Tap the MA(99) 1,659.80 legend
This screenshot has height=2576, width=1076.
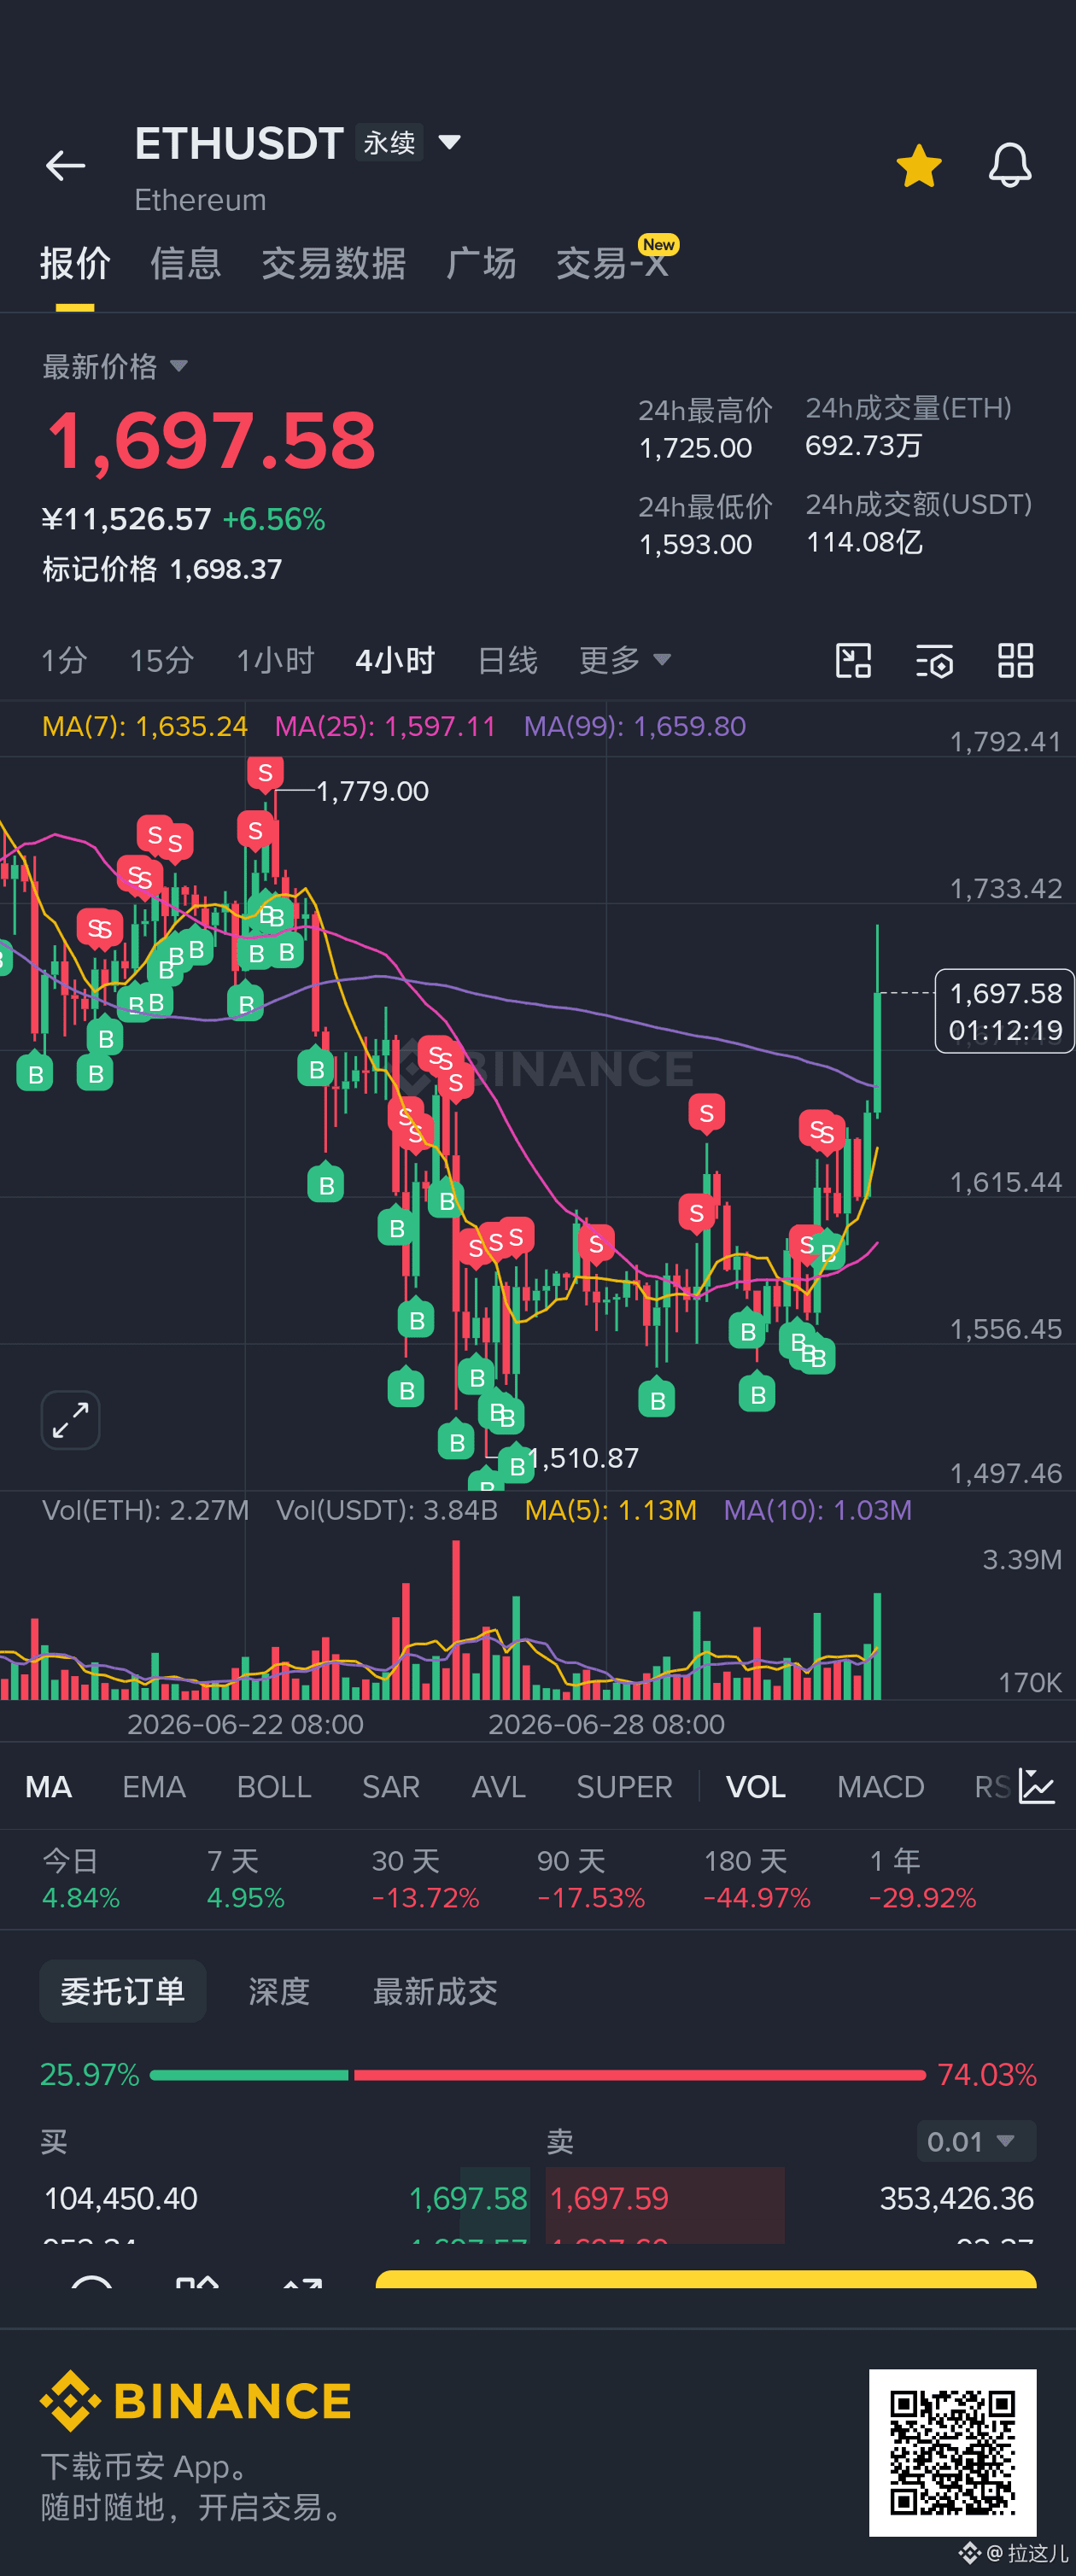[635, 726]
